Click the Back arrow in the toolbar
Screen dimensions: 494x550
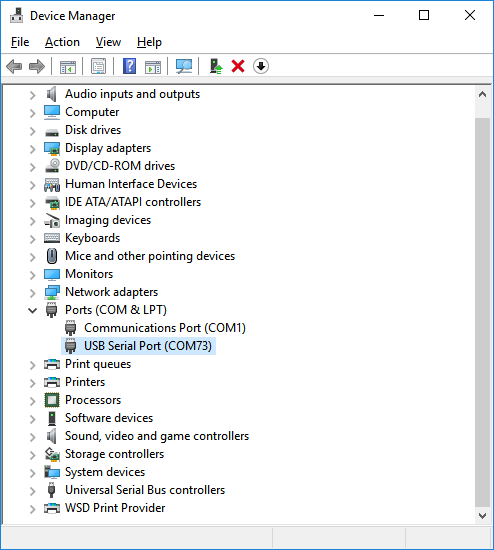click(x=14, y=66)
